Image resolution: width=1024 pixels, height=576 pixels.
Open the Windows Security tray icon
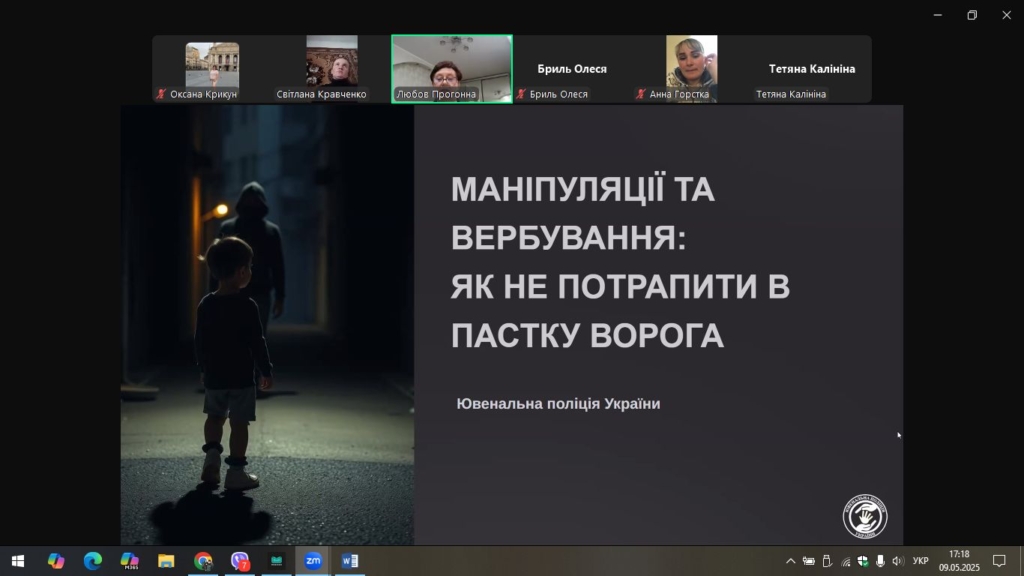point(863,561)
